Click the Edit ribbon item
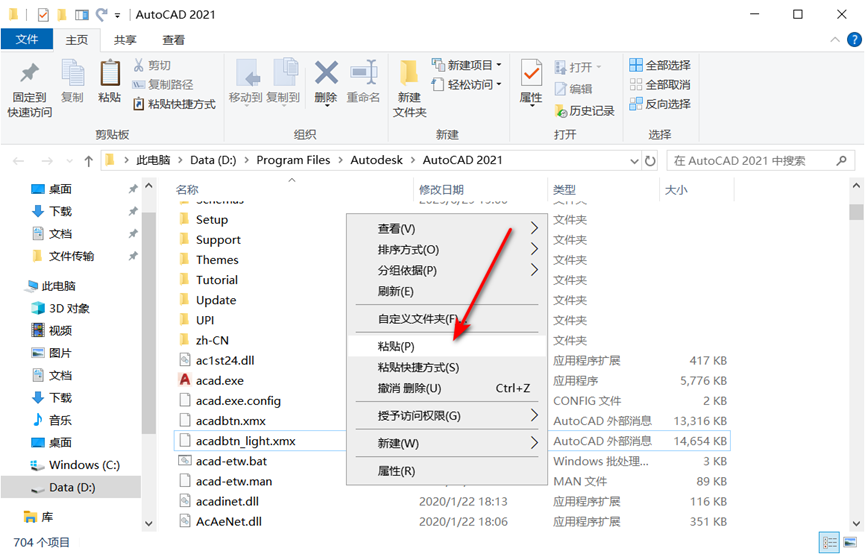Image resolution: width=865 pixels, height=554 pixels. pos(573,88)
